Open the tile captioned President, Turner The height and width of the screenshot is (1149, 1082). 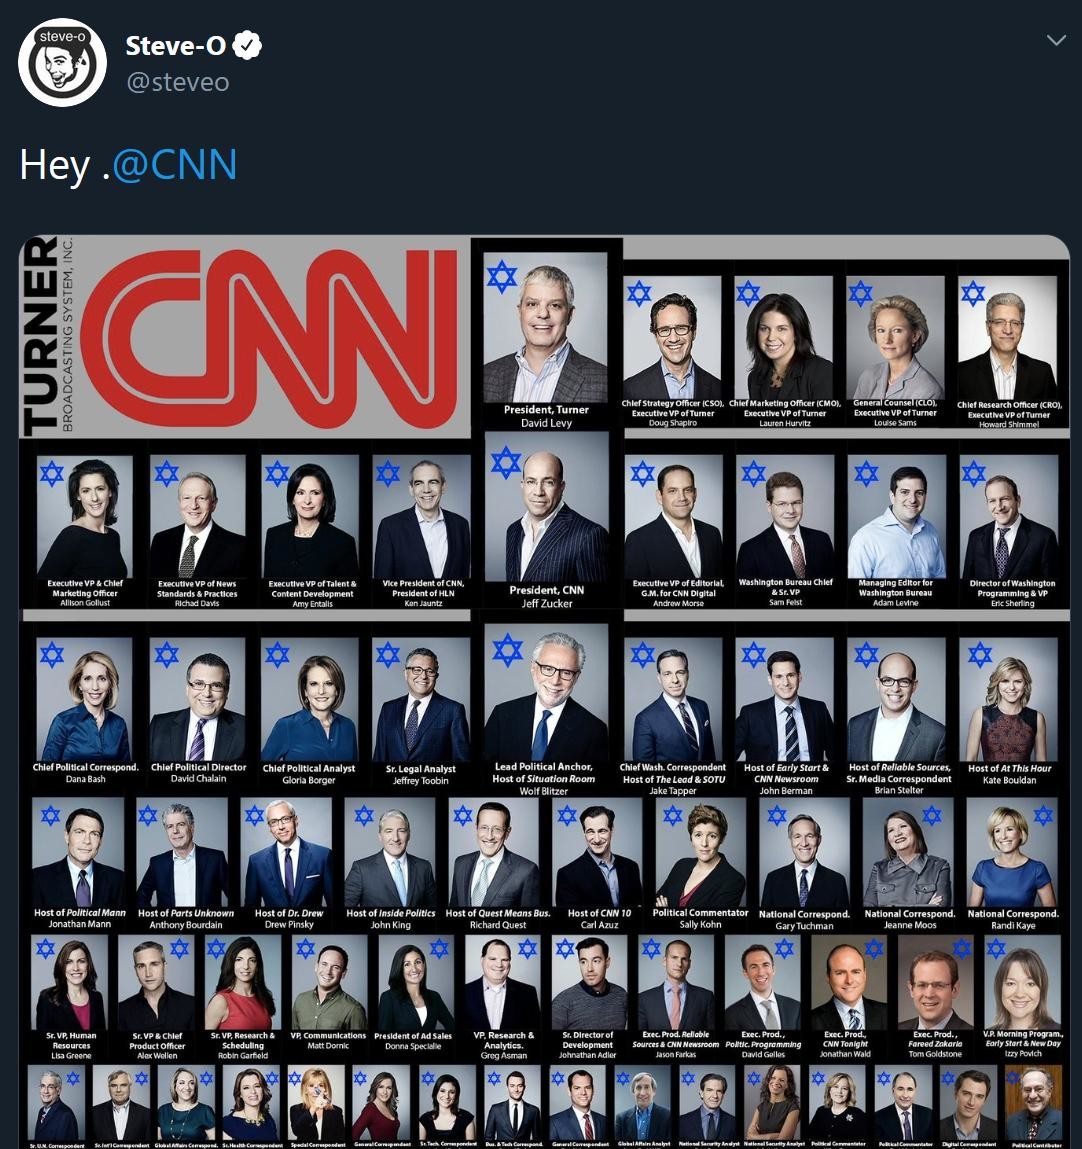546,339
